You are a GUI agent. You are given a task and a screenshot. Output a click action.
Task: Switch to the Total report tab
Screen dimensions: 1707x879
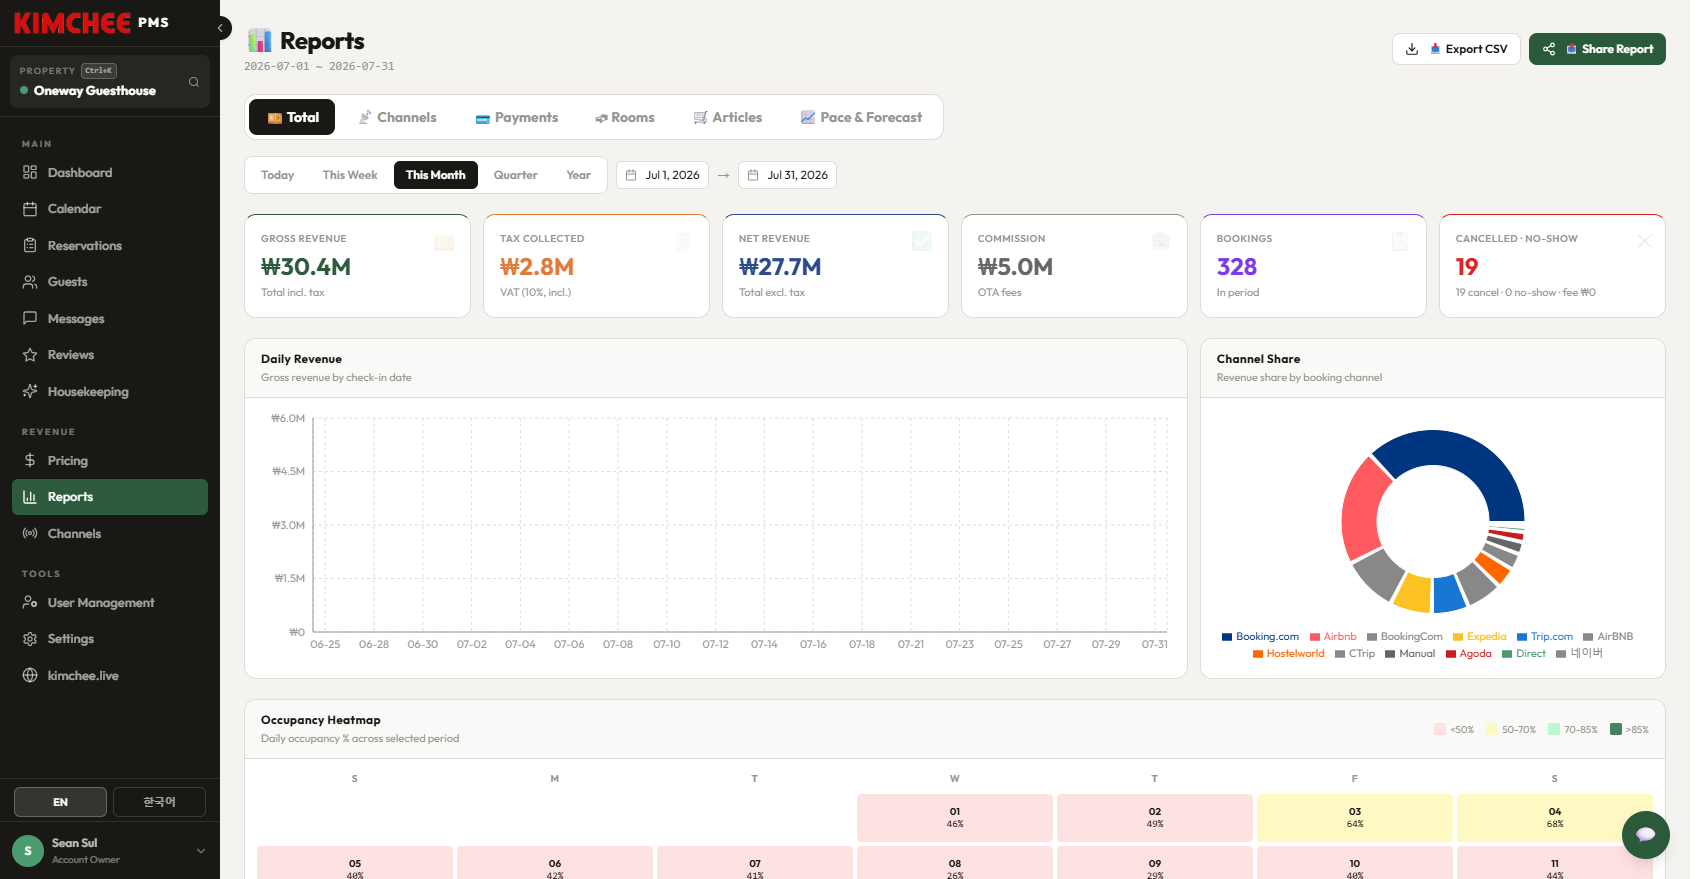point(292,117)
